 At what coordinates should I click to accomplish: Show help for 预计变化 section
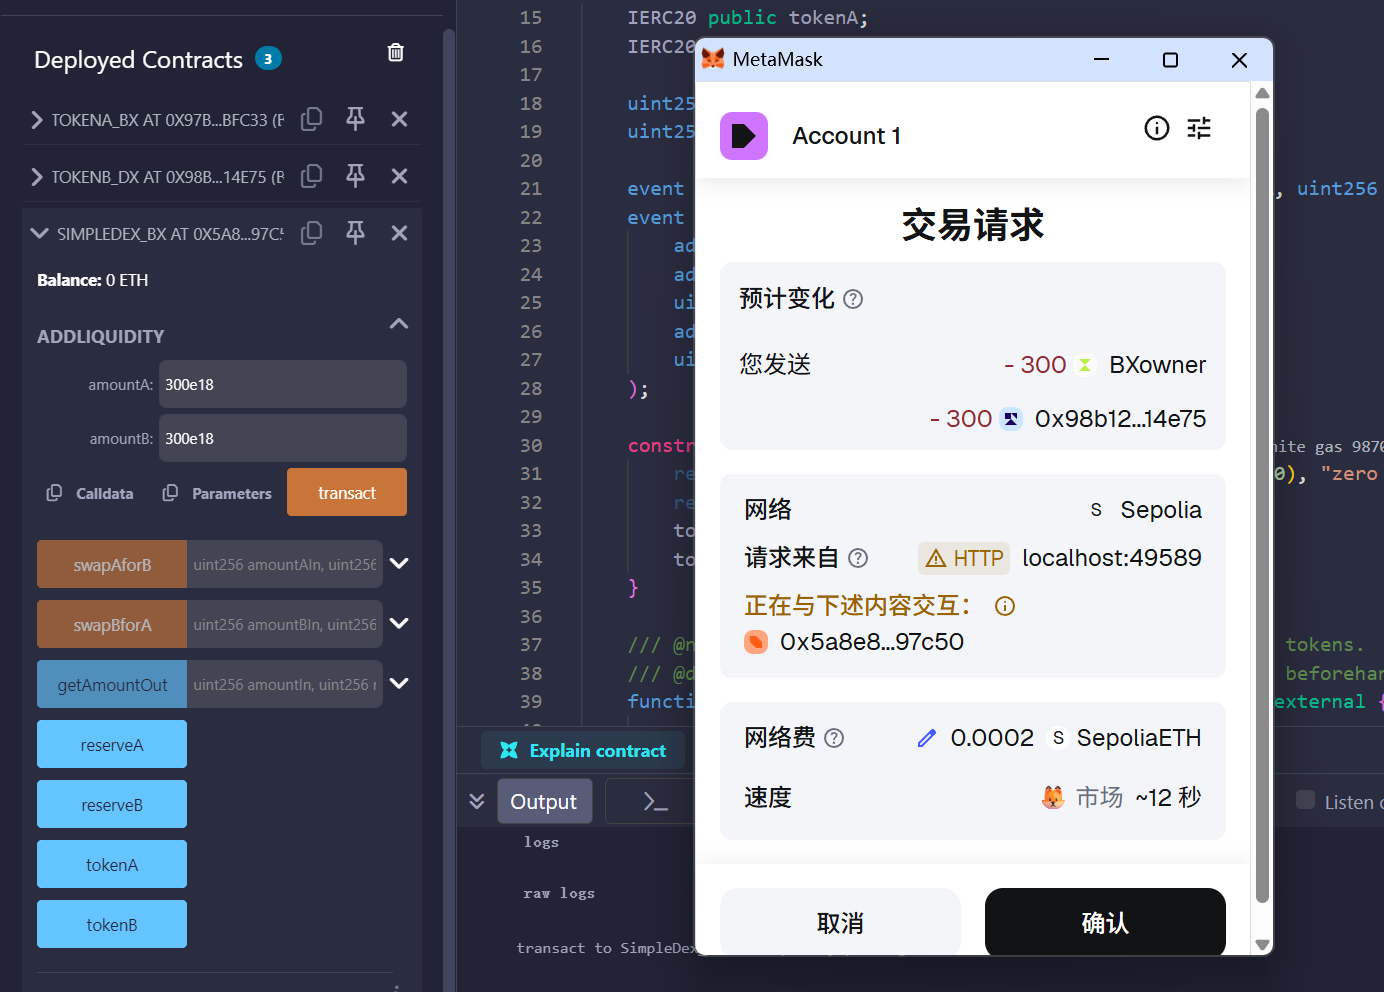853,299
